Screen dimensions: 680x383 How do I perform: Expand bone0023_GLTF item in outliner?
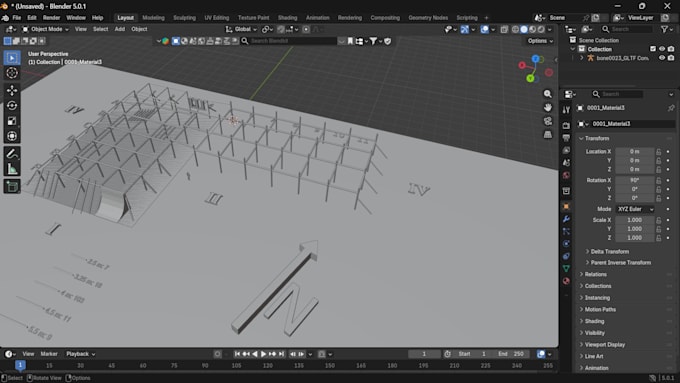582,58
